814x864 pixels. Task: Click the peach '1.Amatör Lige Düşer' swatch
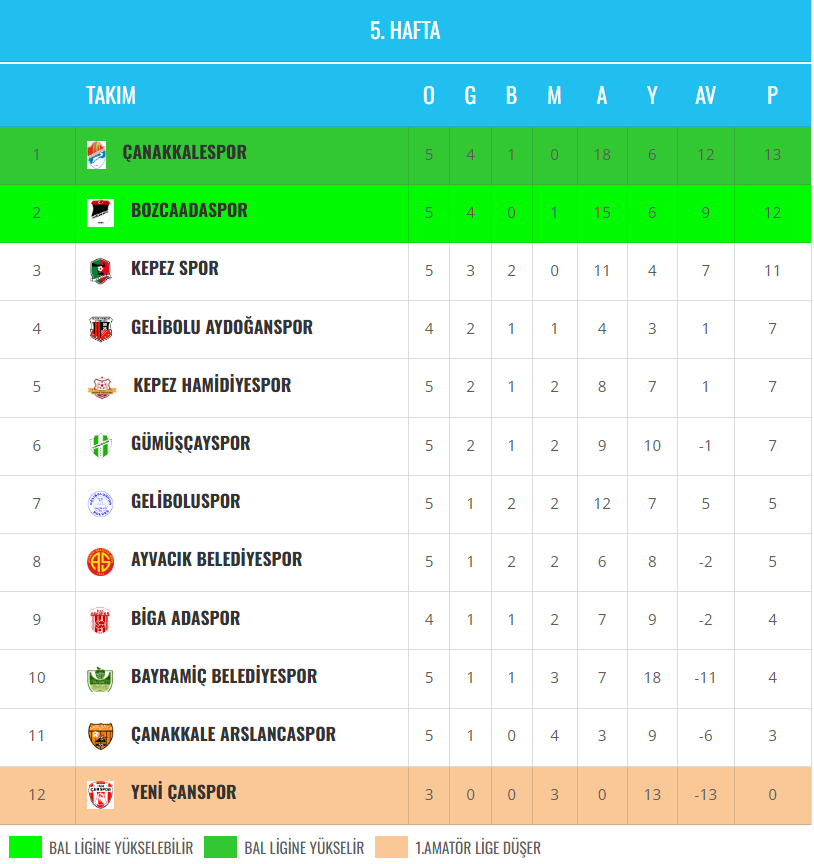point(391,847)
